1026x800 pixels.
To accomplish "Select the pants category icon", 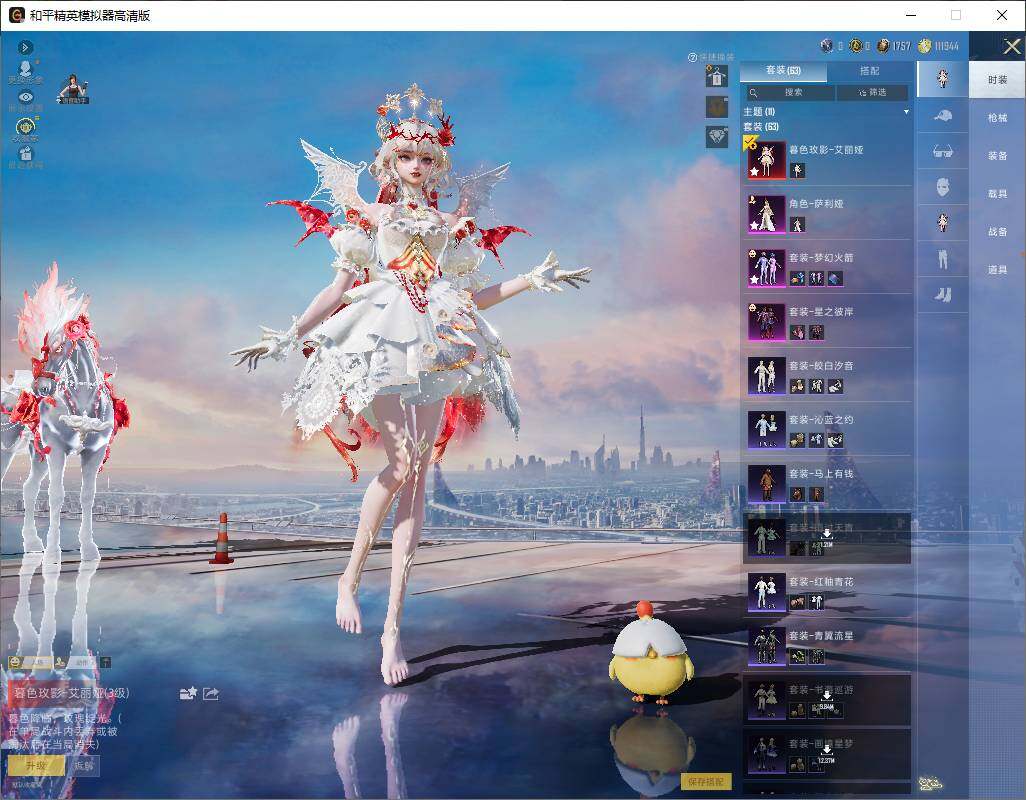I will tap(942, 260).
